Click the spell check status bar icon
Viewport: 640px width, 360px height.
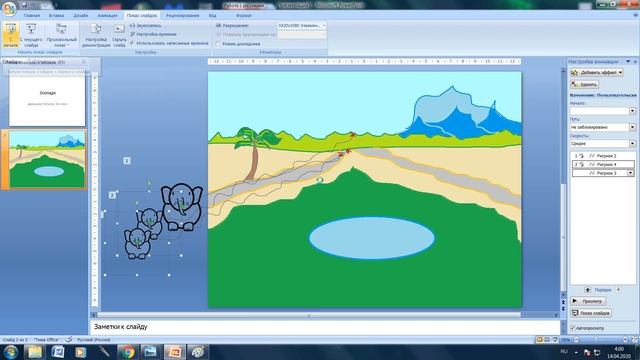coord(69,340)
